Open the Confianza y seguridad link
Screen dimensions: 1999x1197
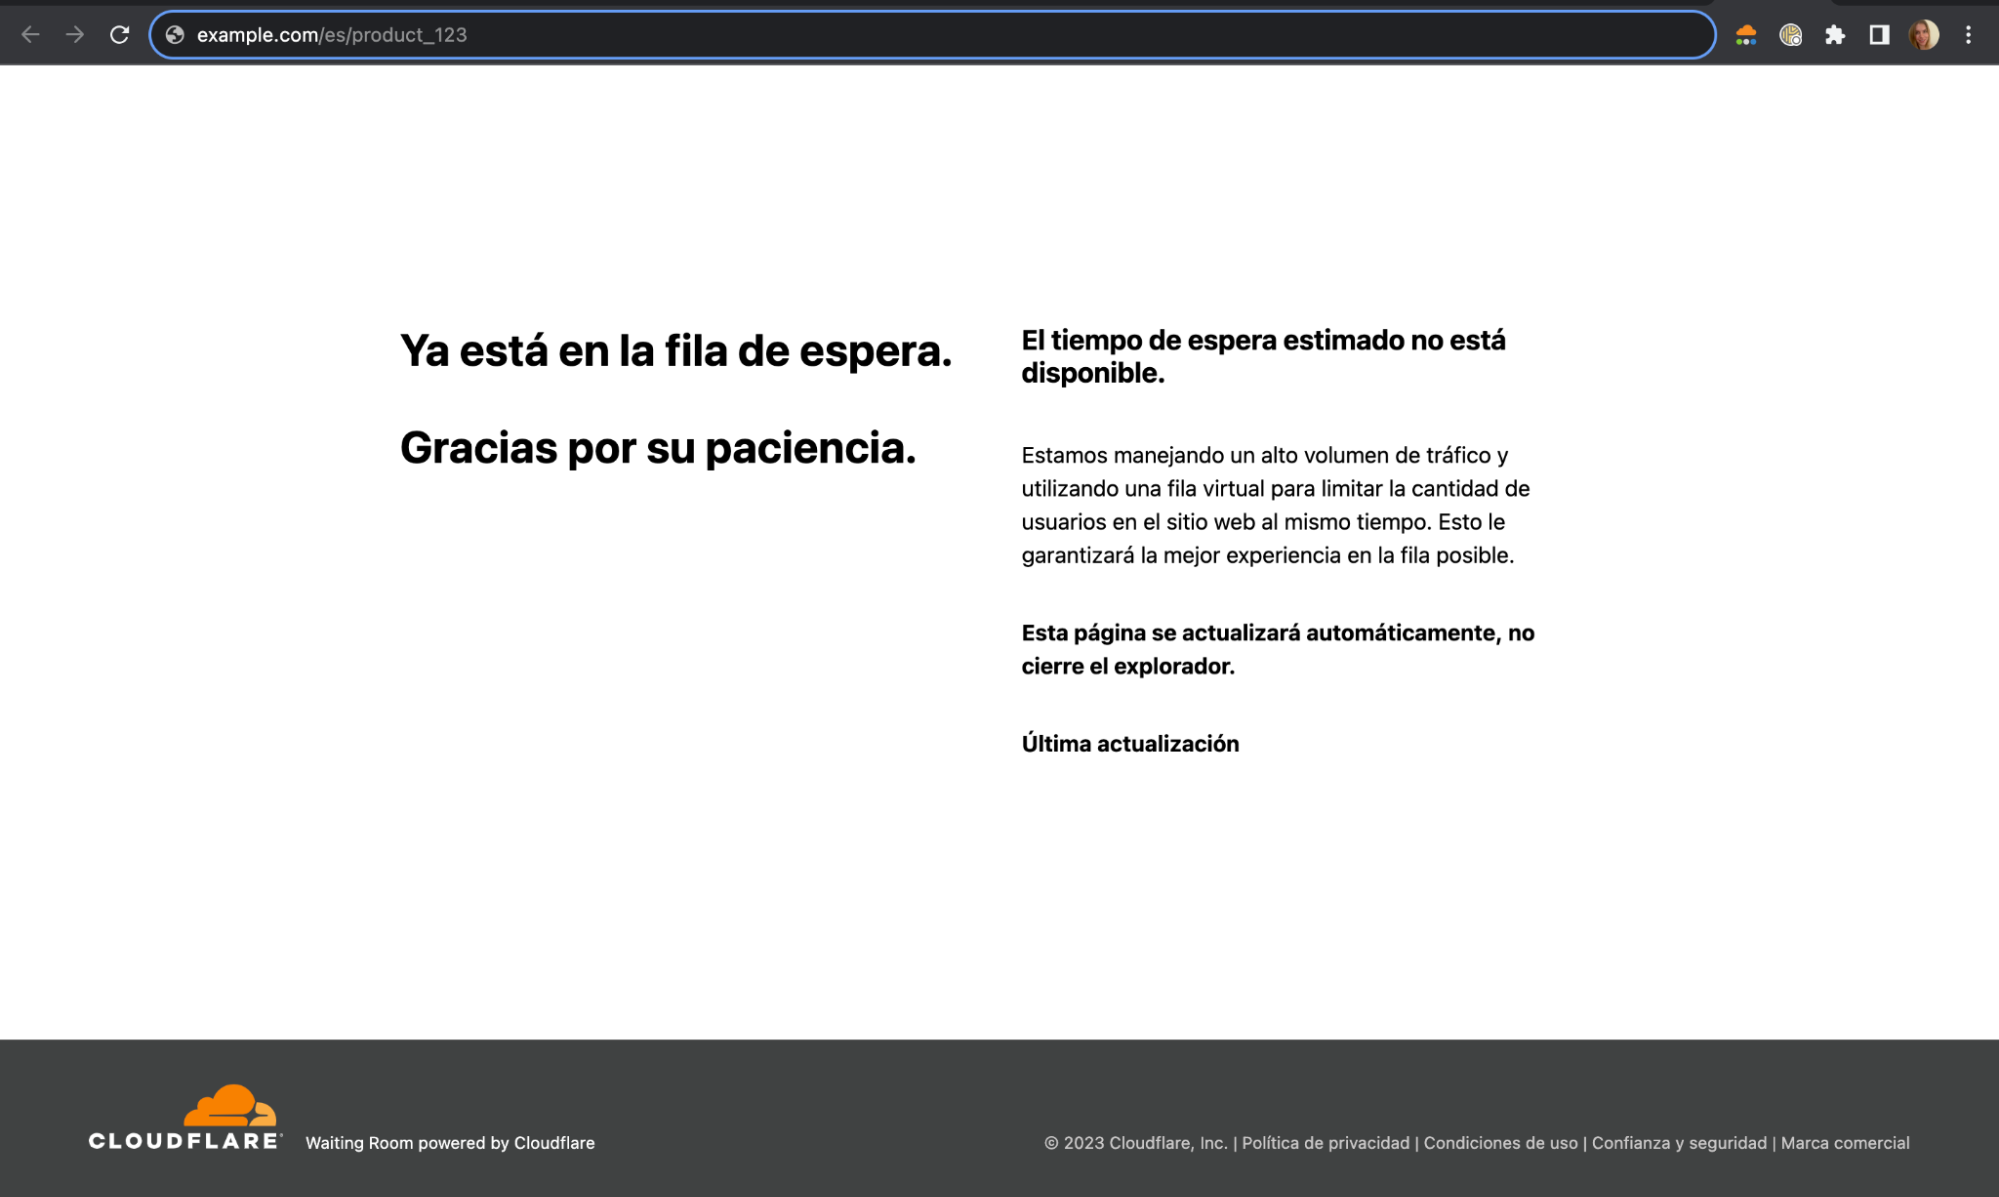pos(1679,1143)
